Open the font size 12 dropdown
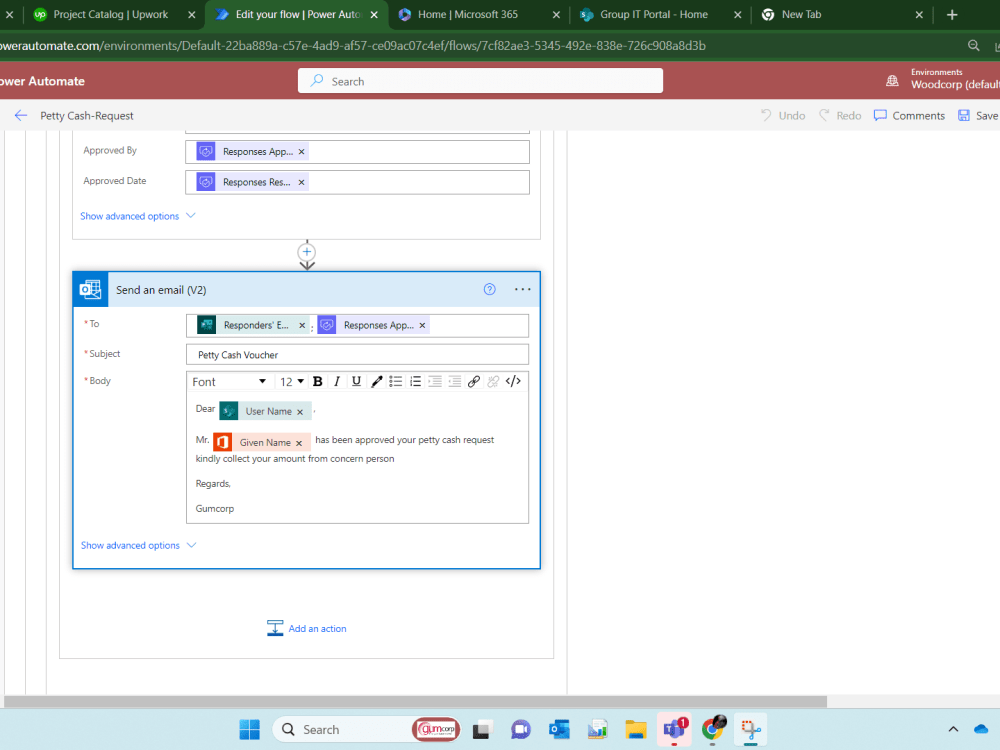 [291, 381]
